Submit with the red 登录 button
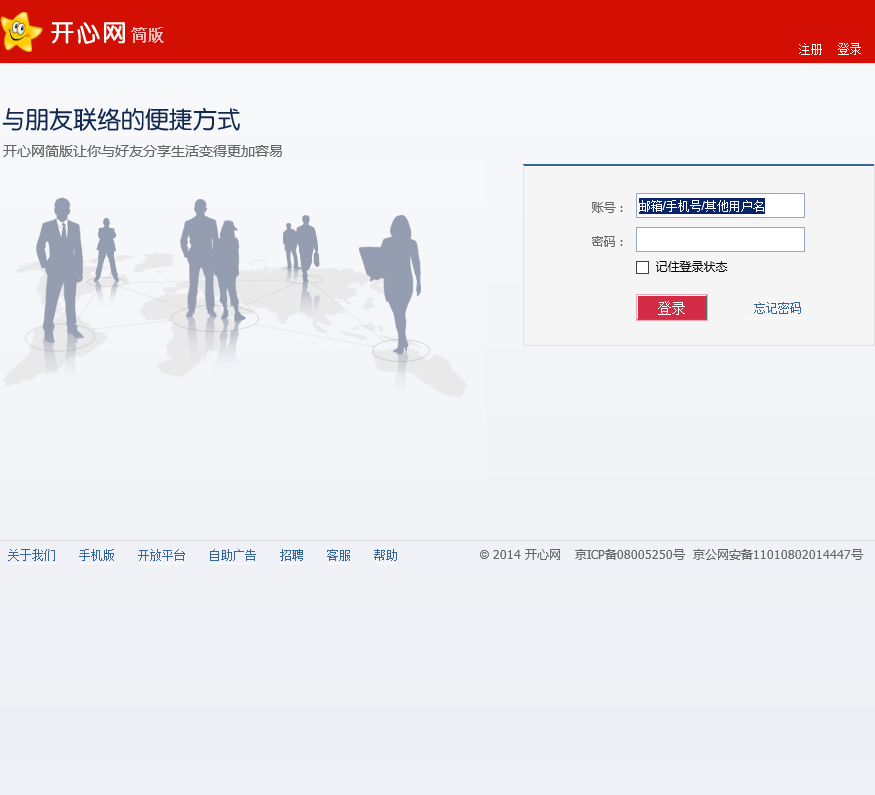Image resolution: width=875 pixels, height=795 pixels. click(671, 307)
